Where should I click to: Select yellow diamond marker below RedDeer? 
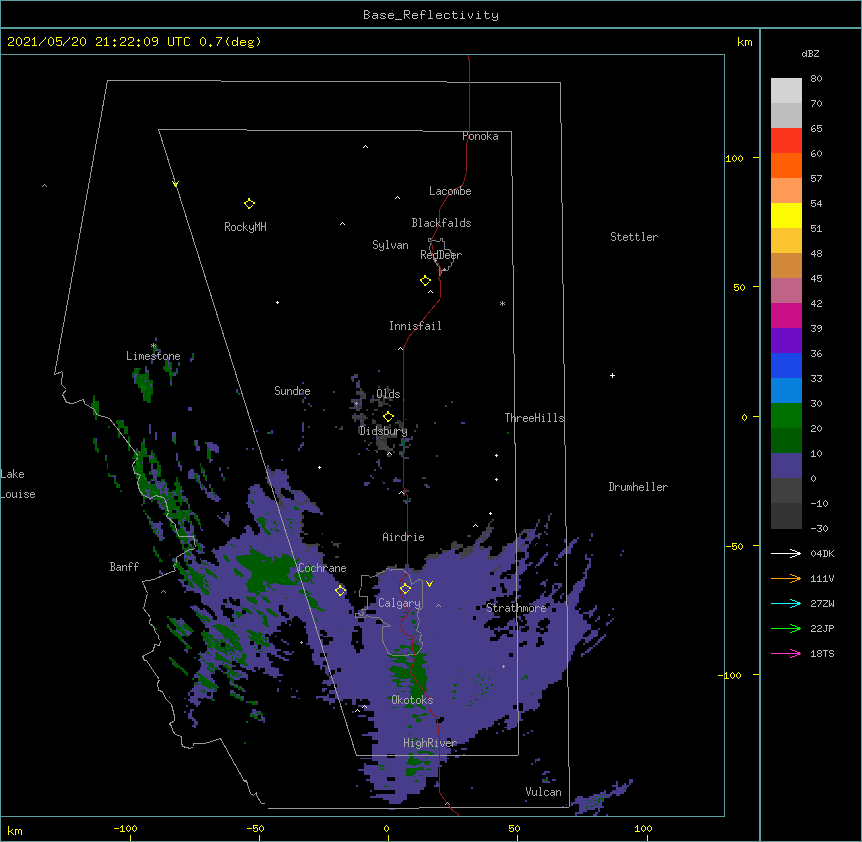tap(425, 280)
